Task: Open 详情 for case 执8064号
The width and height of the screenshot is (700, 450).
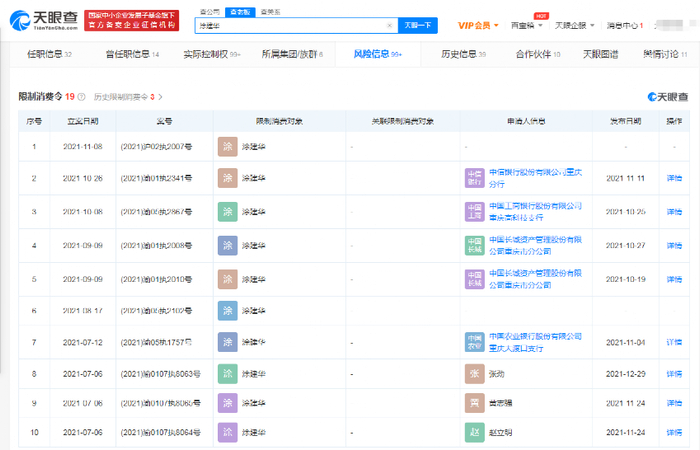Action: point(674,432)
